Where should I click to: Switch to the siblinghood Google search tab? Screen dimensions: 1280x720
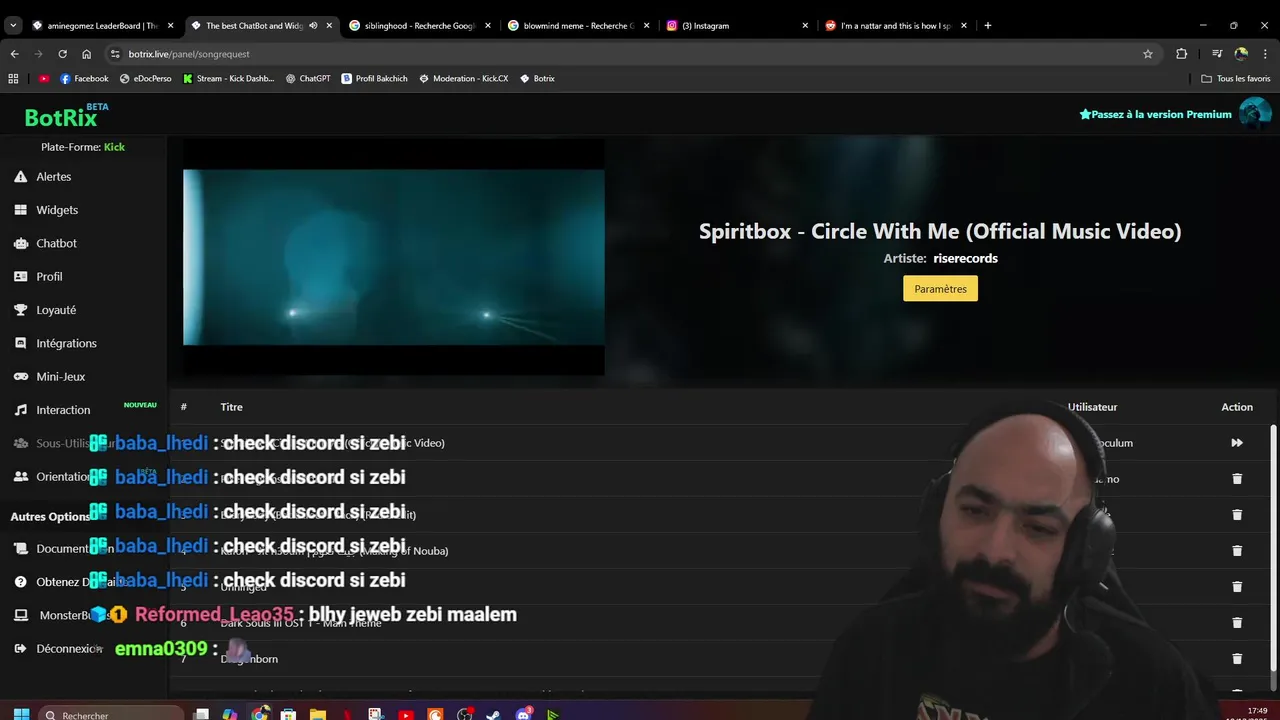click(420, 26)
